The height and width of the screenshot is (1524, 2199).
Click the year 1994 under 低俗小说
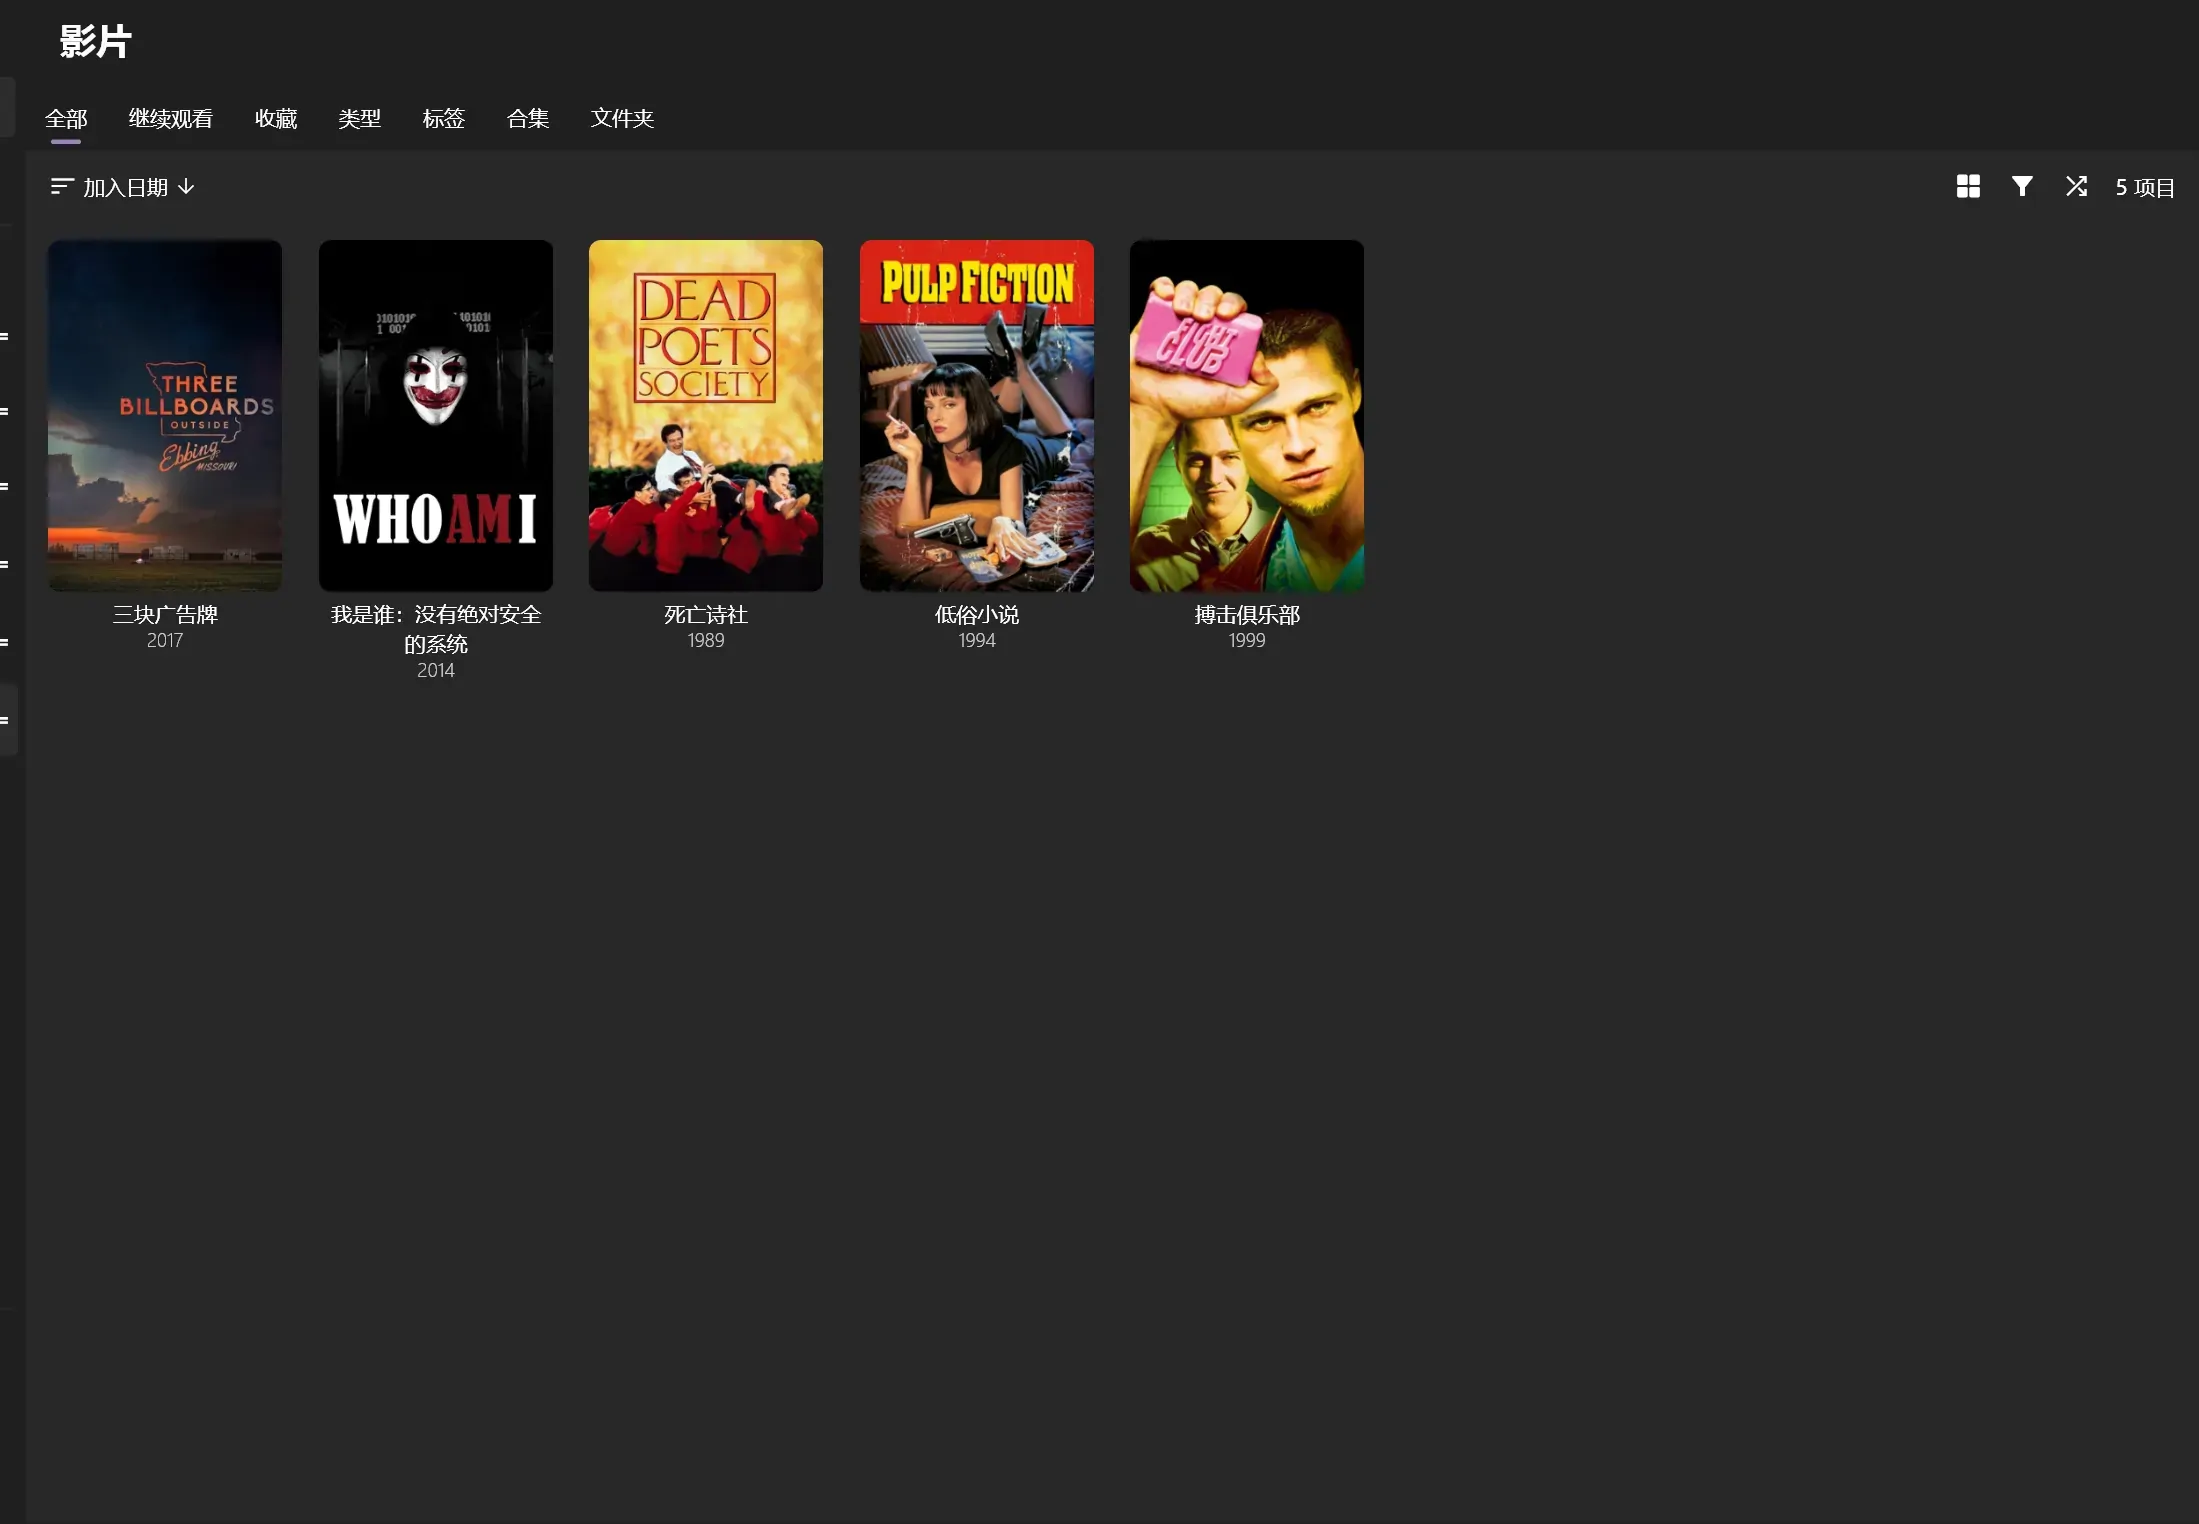pos(977,641)
